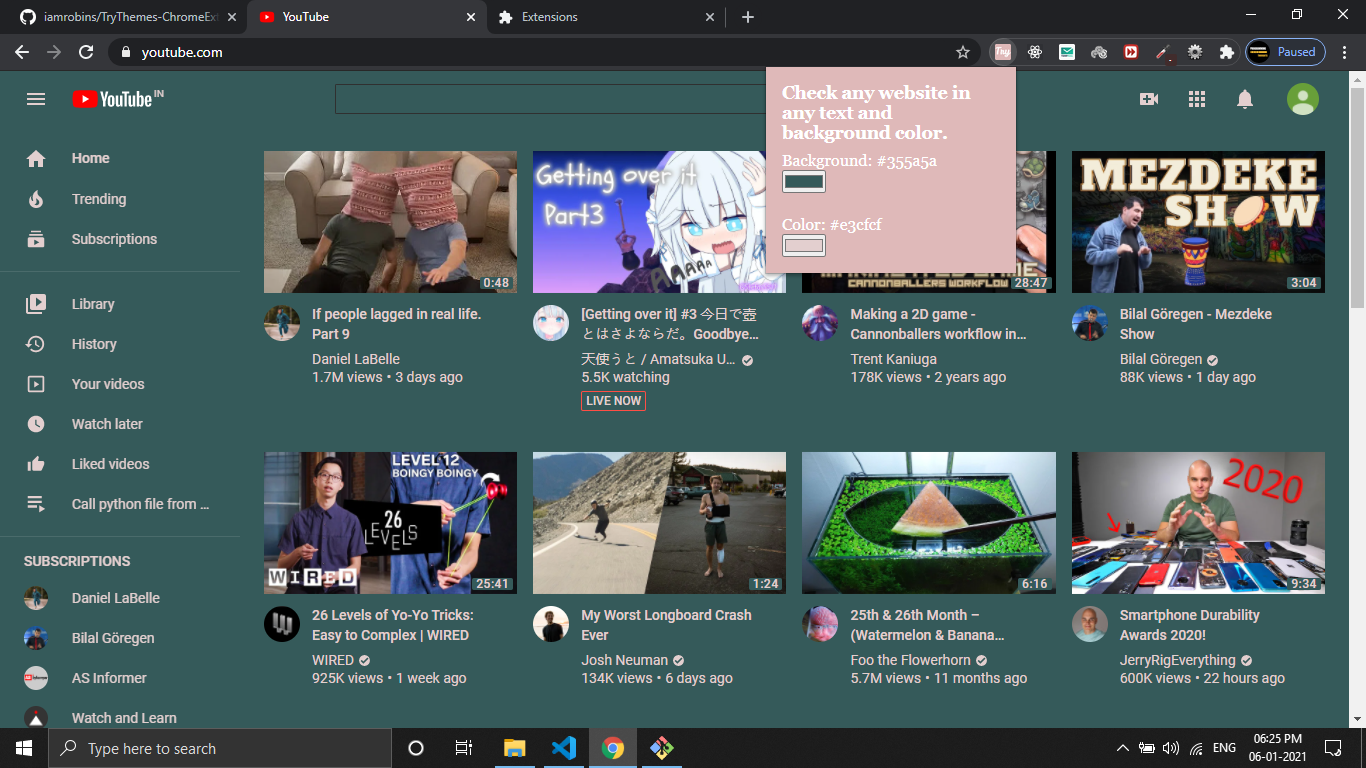
Task: Open Library in sidebar
Action: point(120,304)
